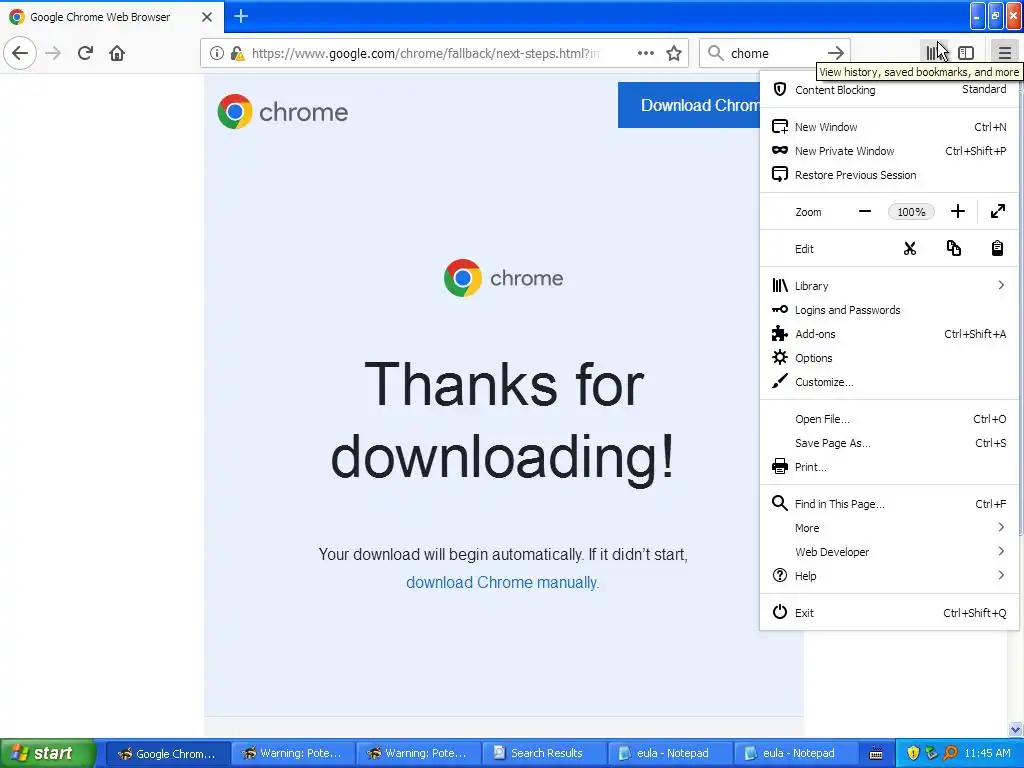Select New Window from menu
This screenshot has height=768, width=1024.
tap(889, 127)
